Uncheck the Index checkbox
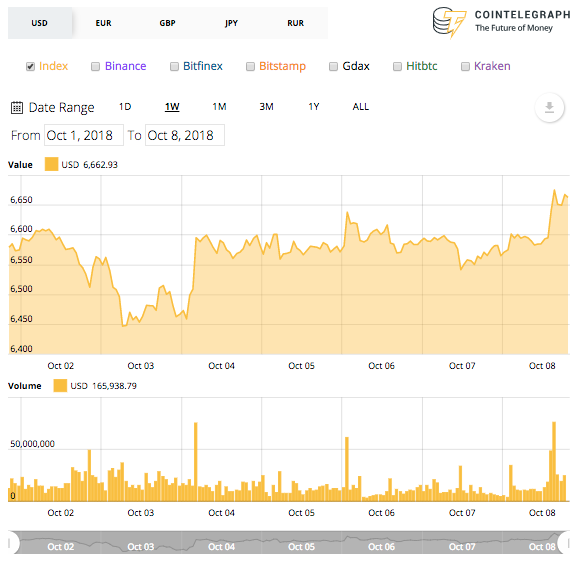Viewport: 578px width, 565px height. coord(30,66)
